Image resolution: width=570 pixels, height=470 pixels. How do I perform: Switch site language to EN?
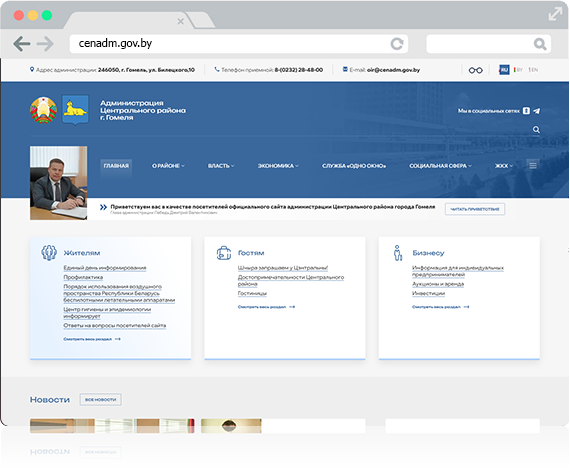tap(533, 70)
